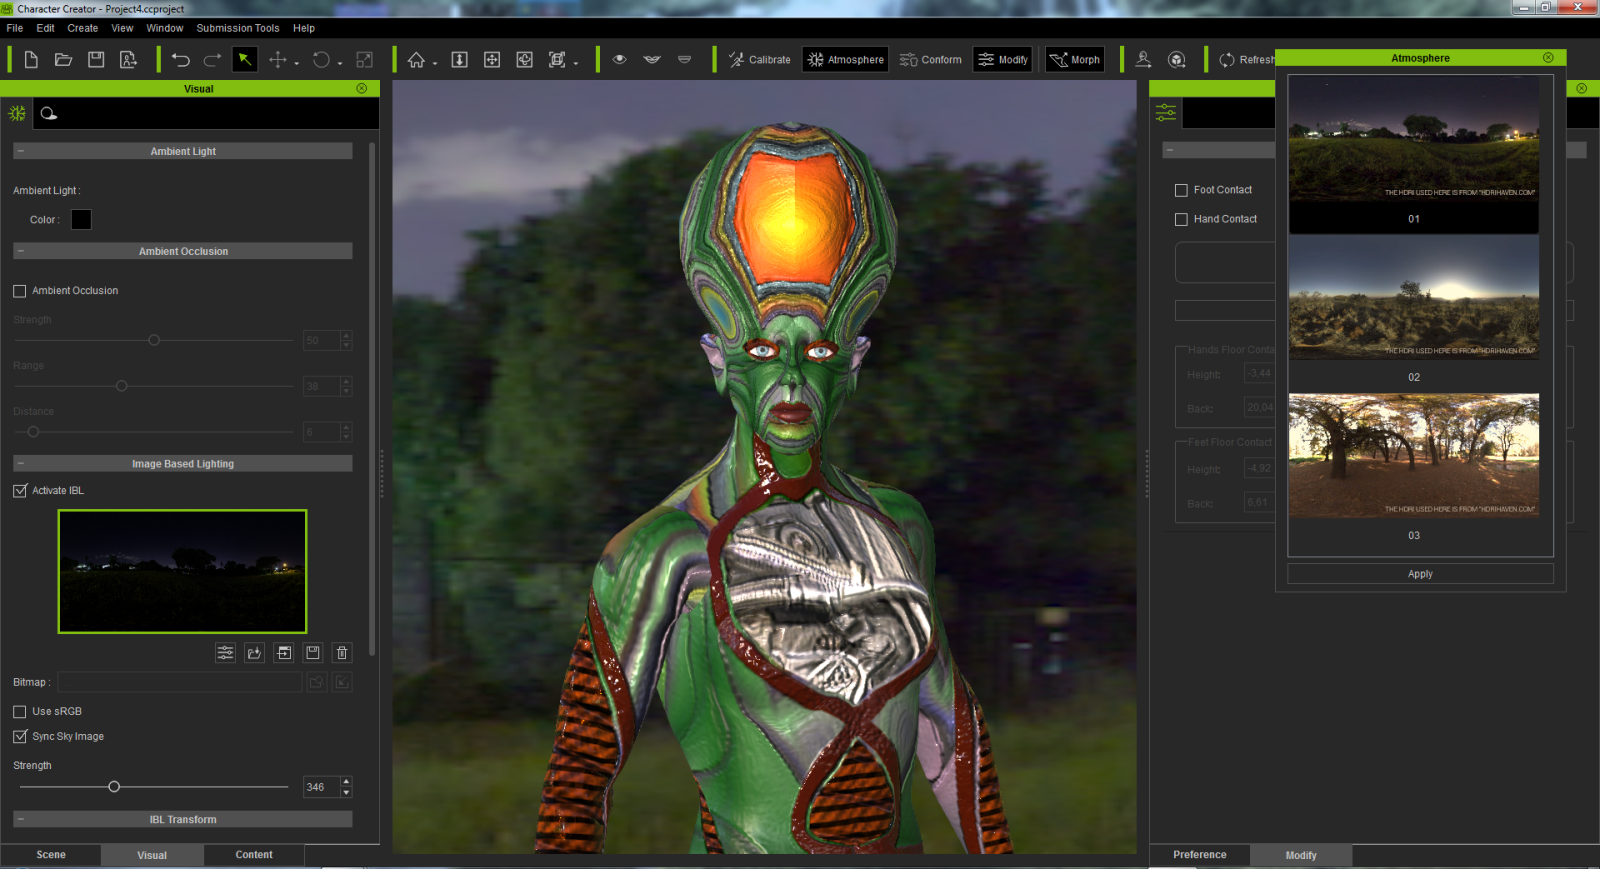This screenshot has height=869, width=1600.
Task: Click the IBL Strength value field 346
Action: coord(321,787)
